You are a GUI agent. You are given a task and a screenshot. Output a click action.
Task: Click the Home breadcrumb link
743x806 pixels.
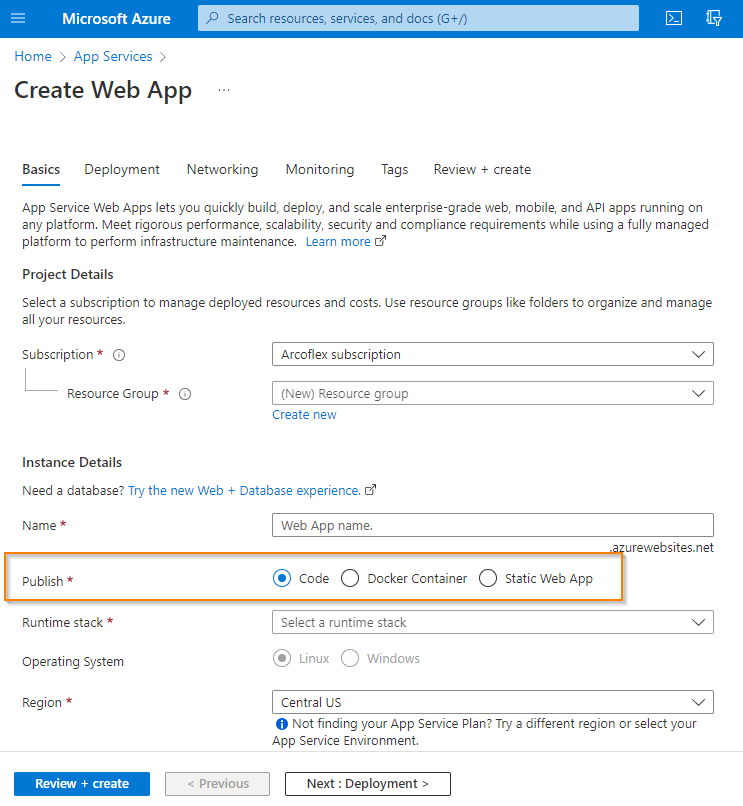pyautogui.click(x=33, y=57)
